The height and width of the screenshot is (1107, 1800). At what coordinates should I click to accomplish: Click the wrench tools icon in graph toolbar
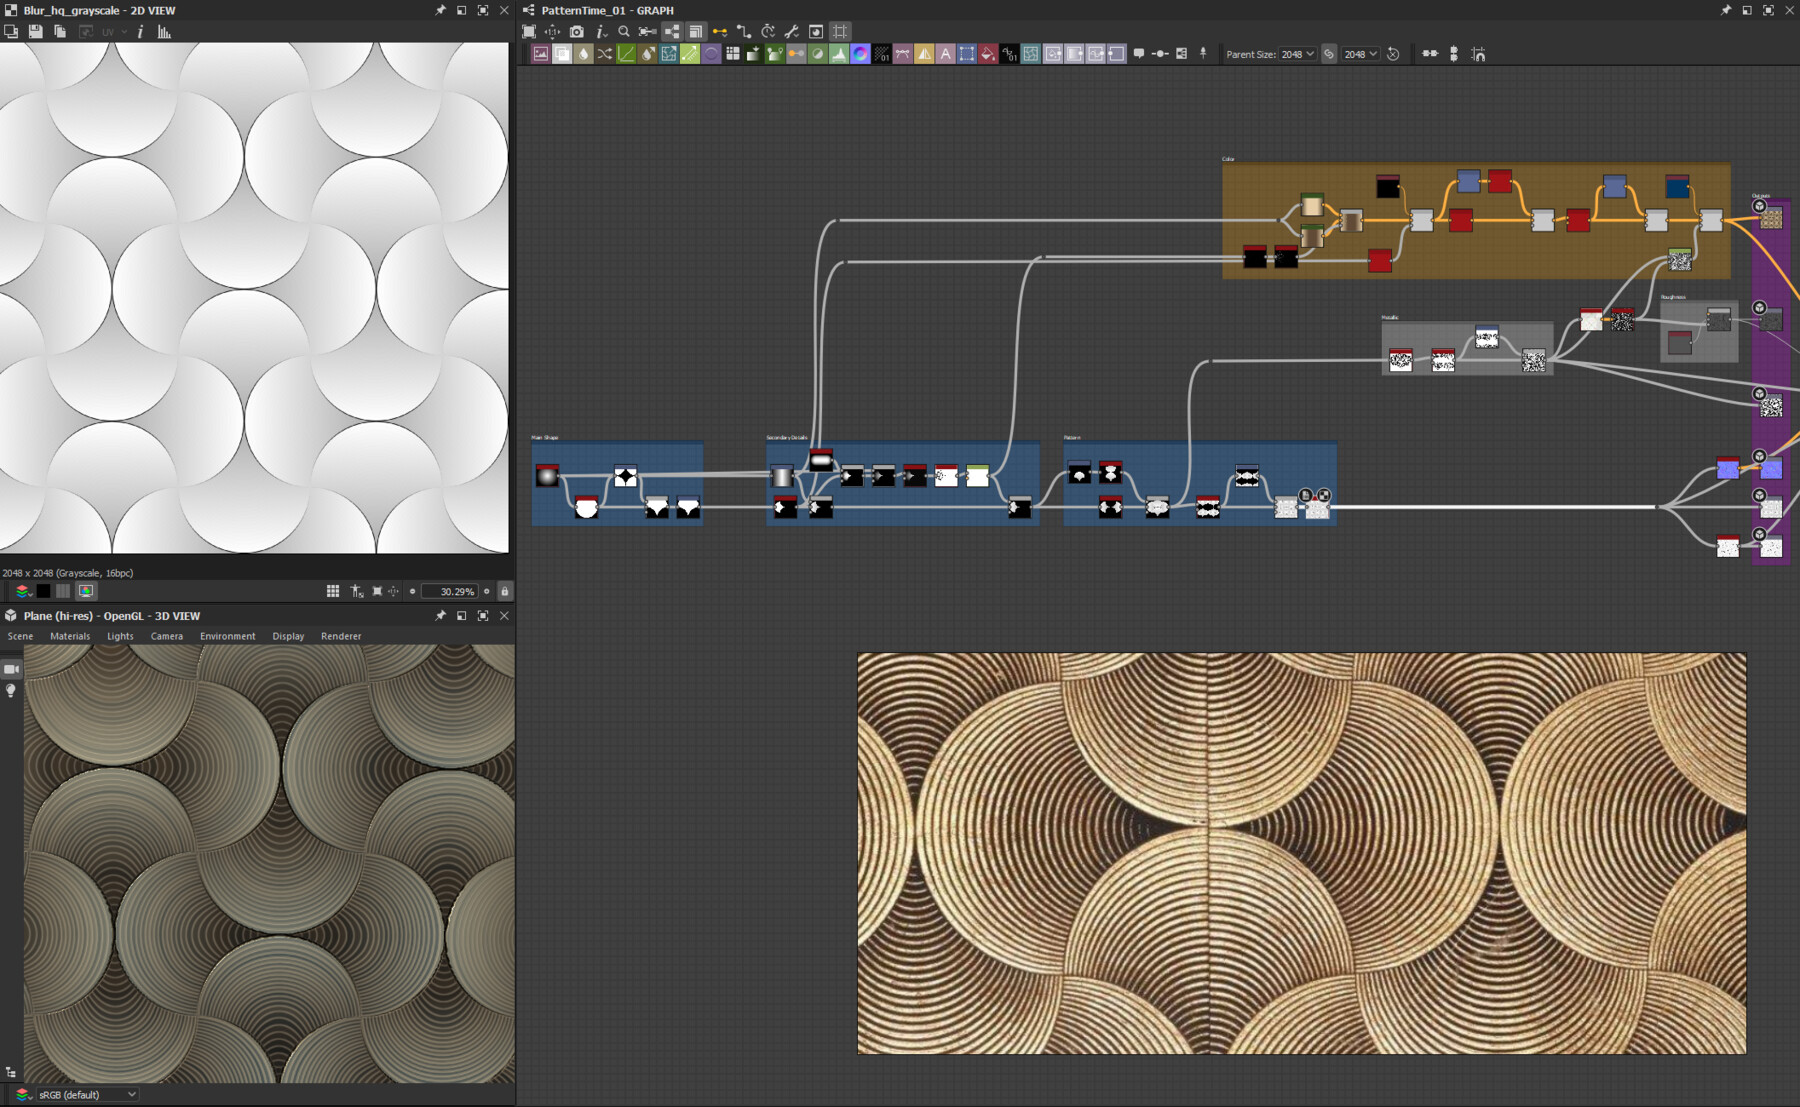tap(792, 32)
